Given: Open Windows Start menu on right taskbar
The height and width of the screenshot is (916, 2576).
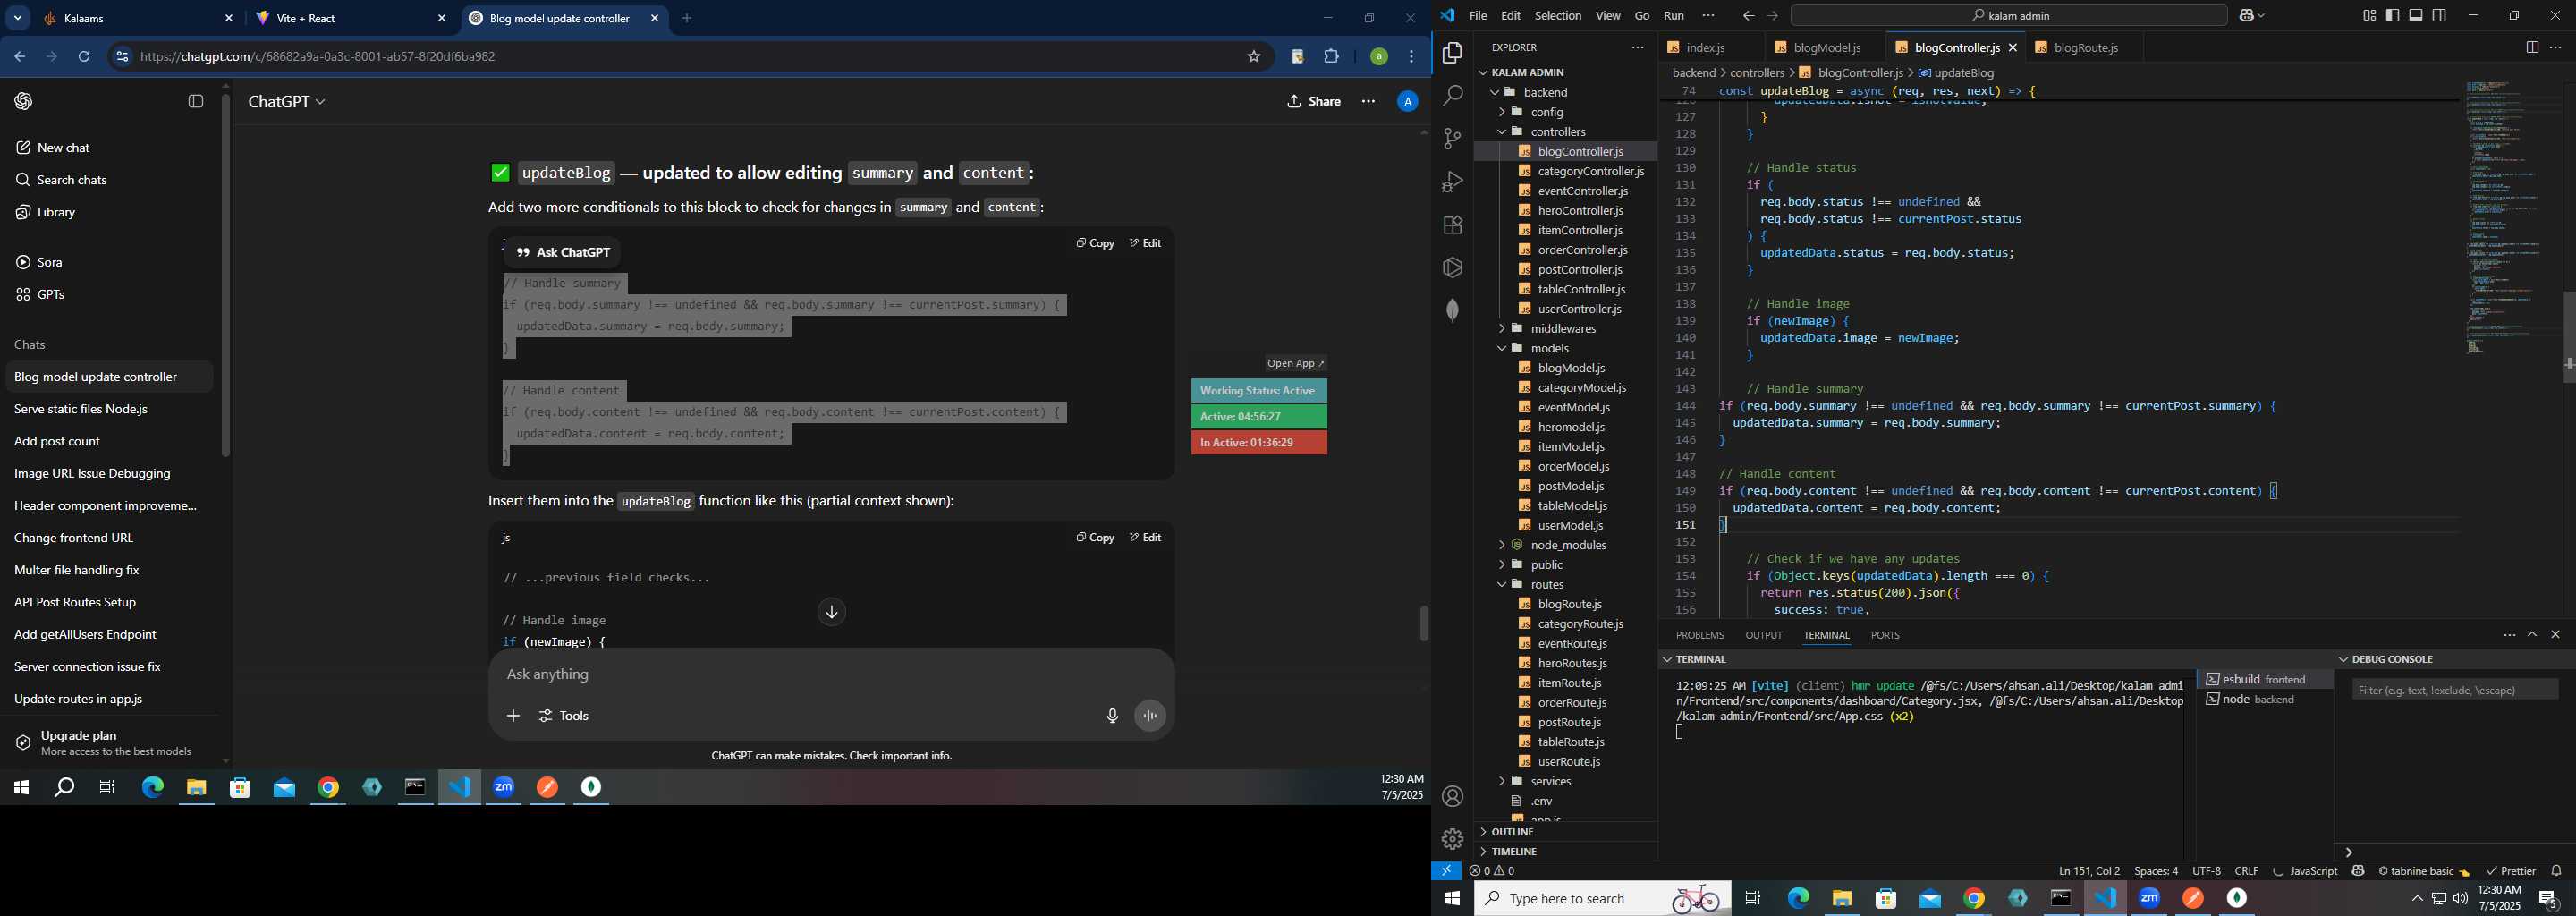Looking at the screenshot, I should pyautogui.click(x=1452, y=899).
